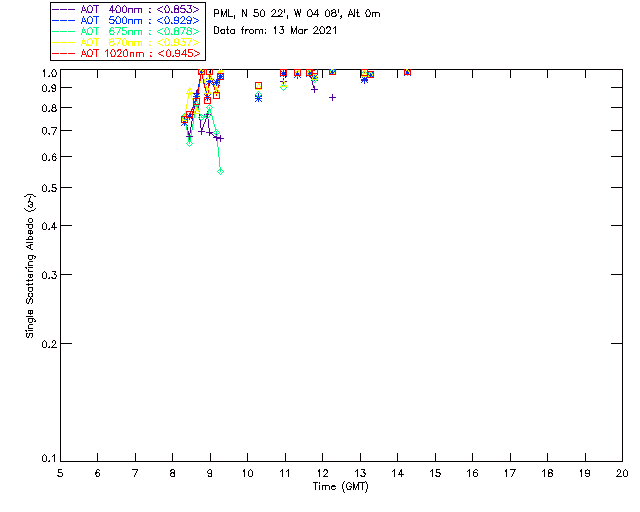Click the lowest green diamond data point near 0.55

220,171
